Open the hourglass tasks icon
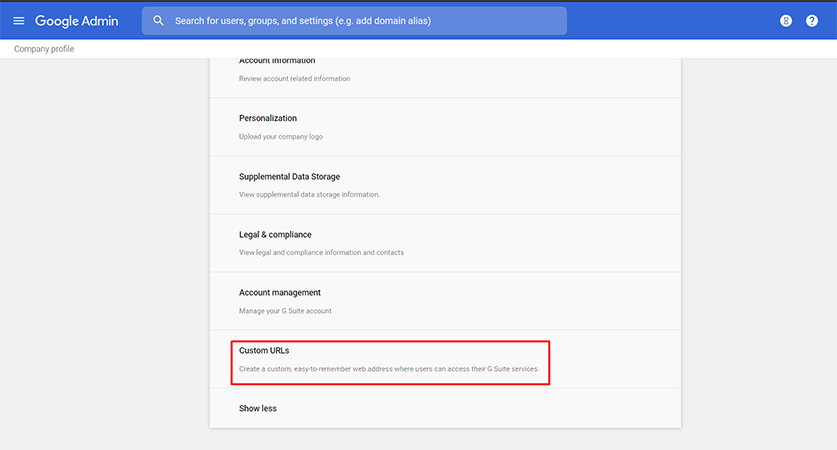Image resolution: width=837 pixels, height=450 pixels. click(786, 21)
